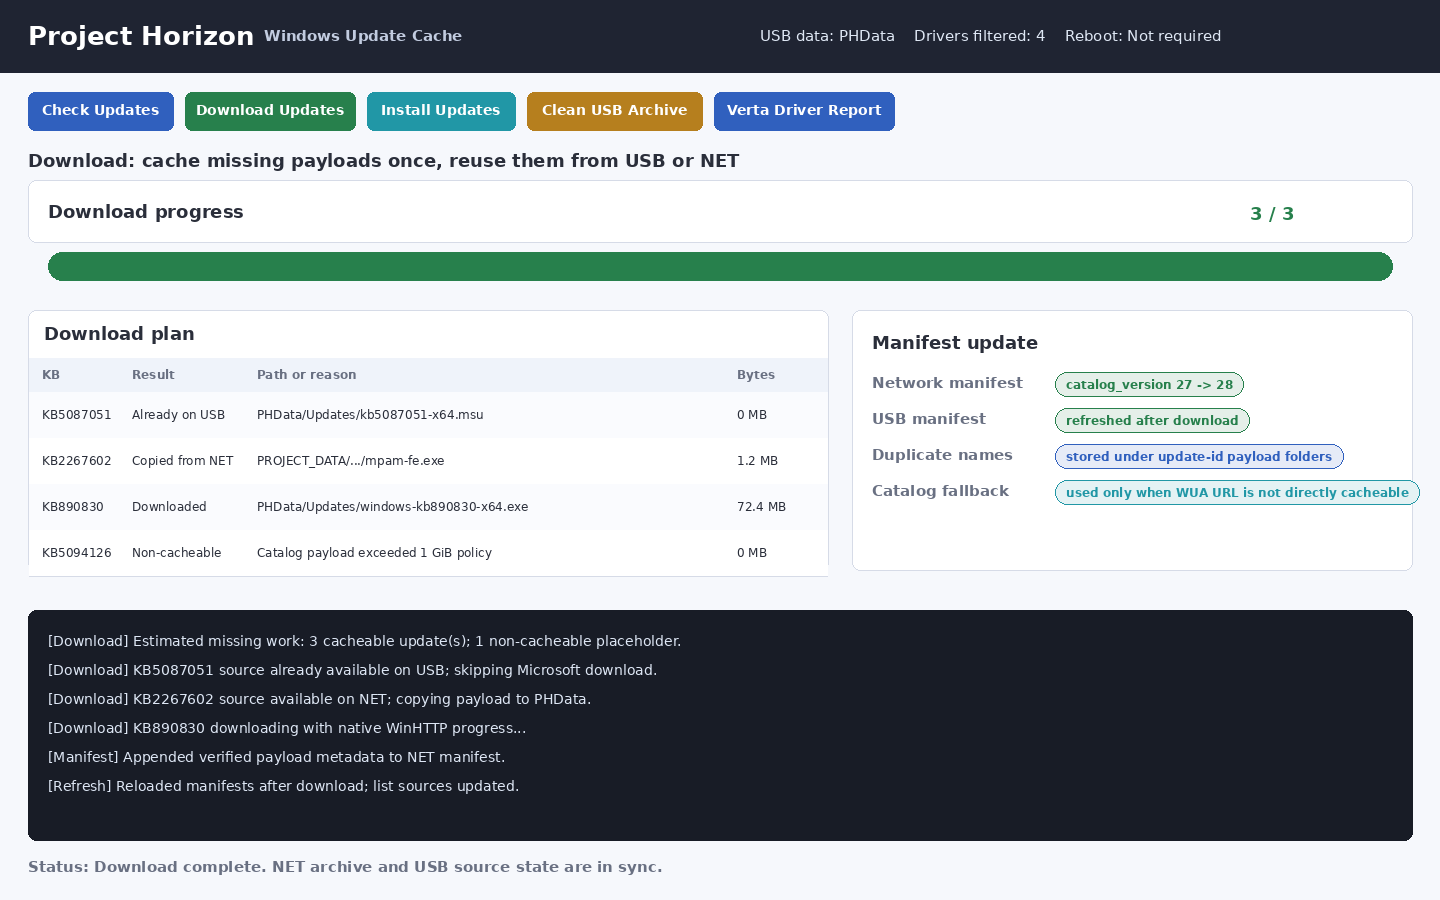Click the Path or reason column header
This screenshot has width=1440, height=900.
click(306, 375)
